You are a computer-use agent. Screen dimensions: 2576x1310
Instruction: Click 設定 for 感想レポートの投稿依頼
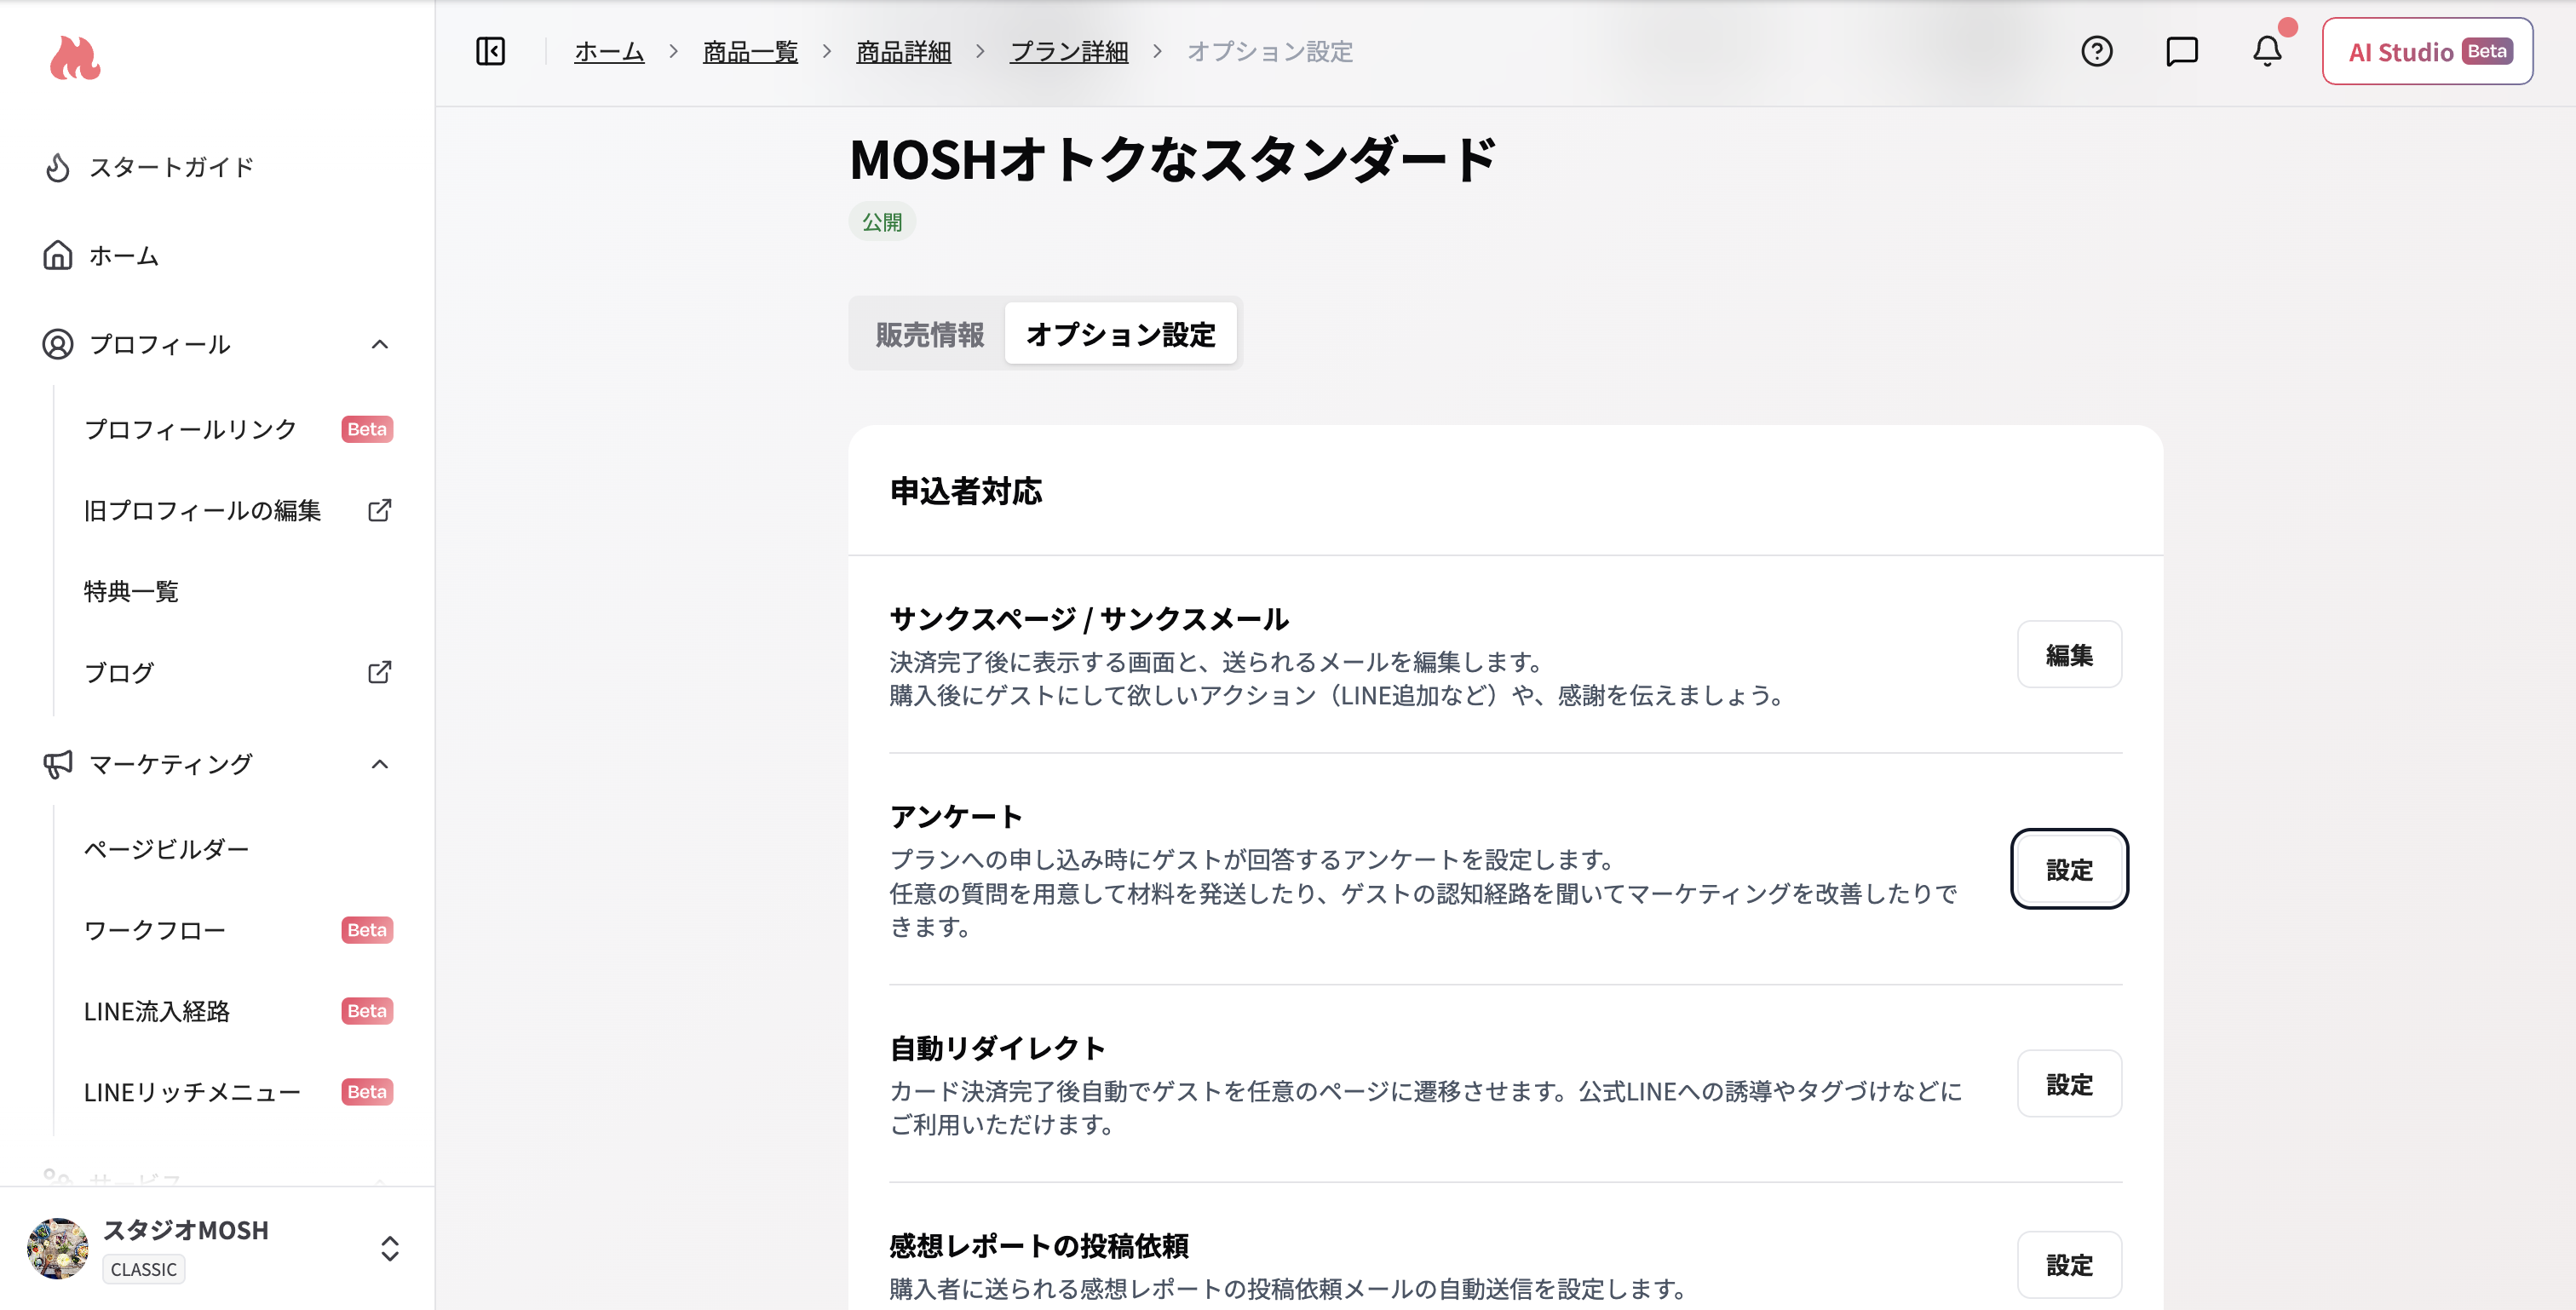click(x=2069, y=1264)
